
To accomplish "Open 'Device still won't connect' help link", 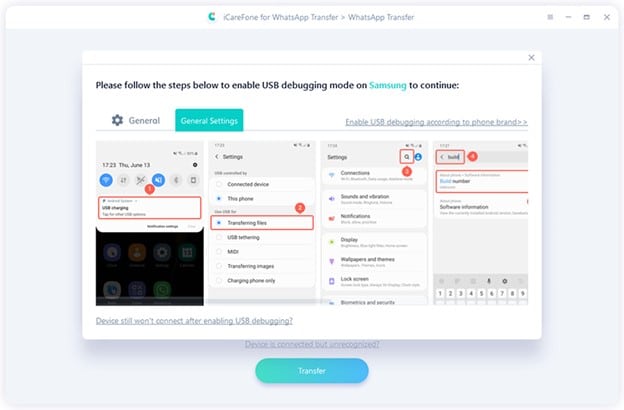I will 194,321.
